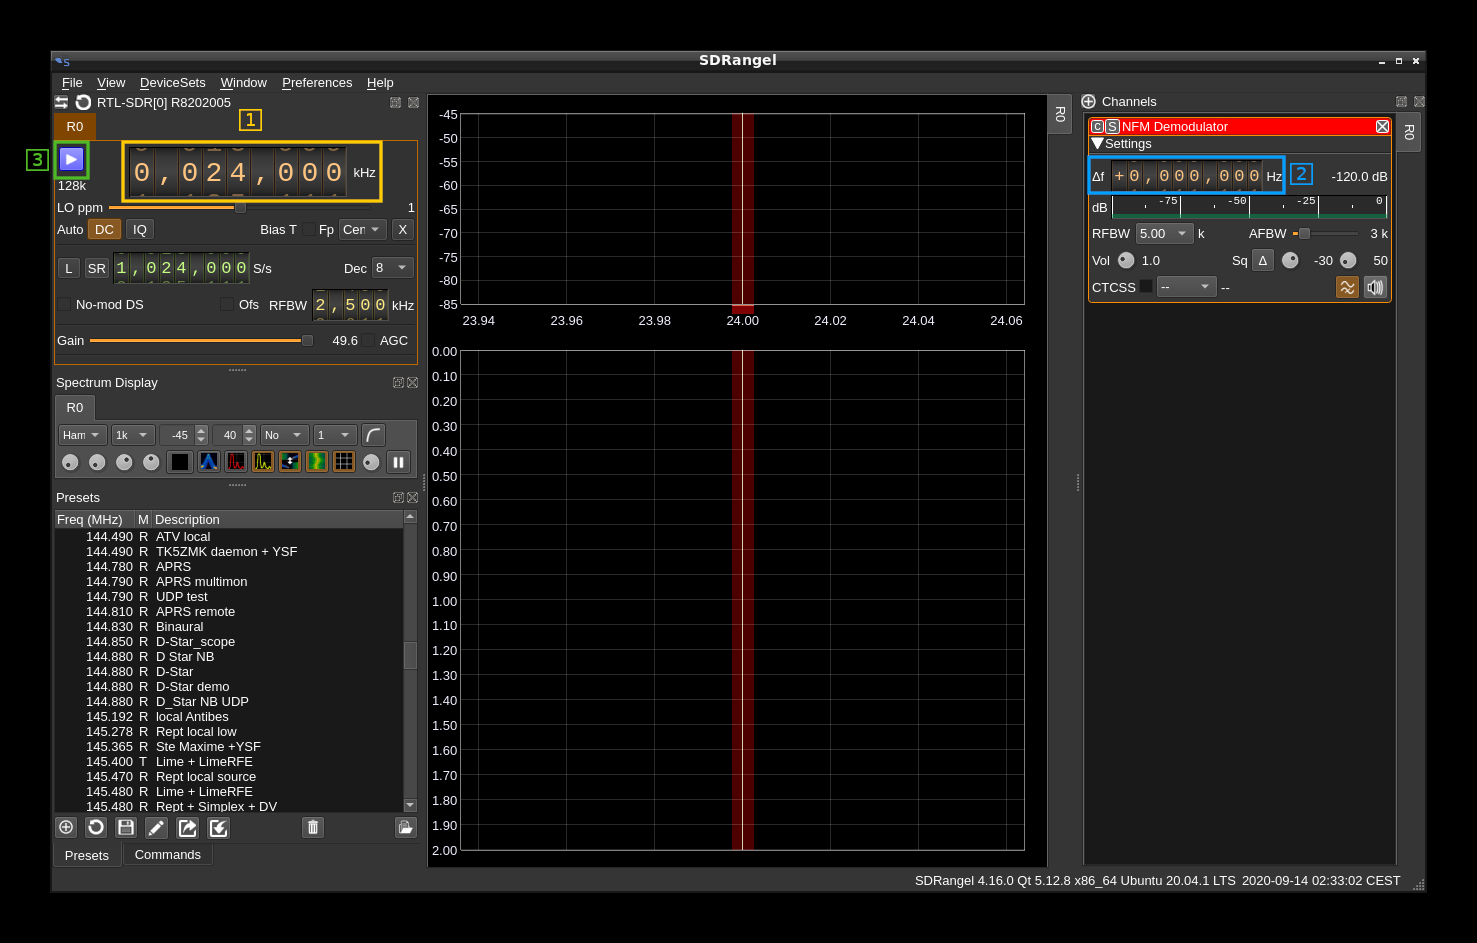Toggle green waterfall display icon

click(316, 462)
